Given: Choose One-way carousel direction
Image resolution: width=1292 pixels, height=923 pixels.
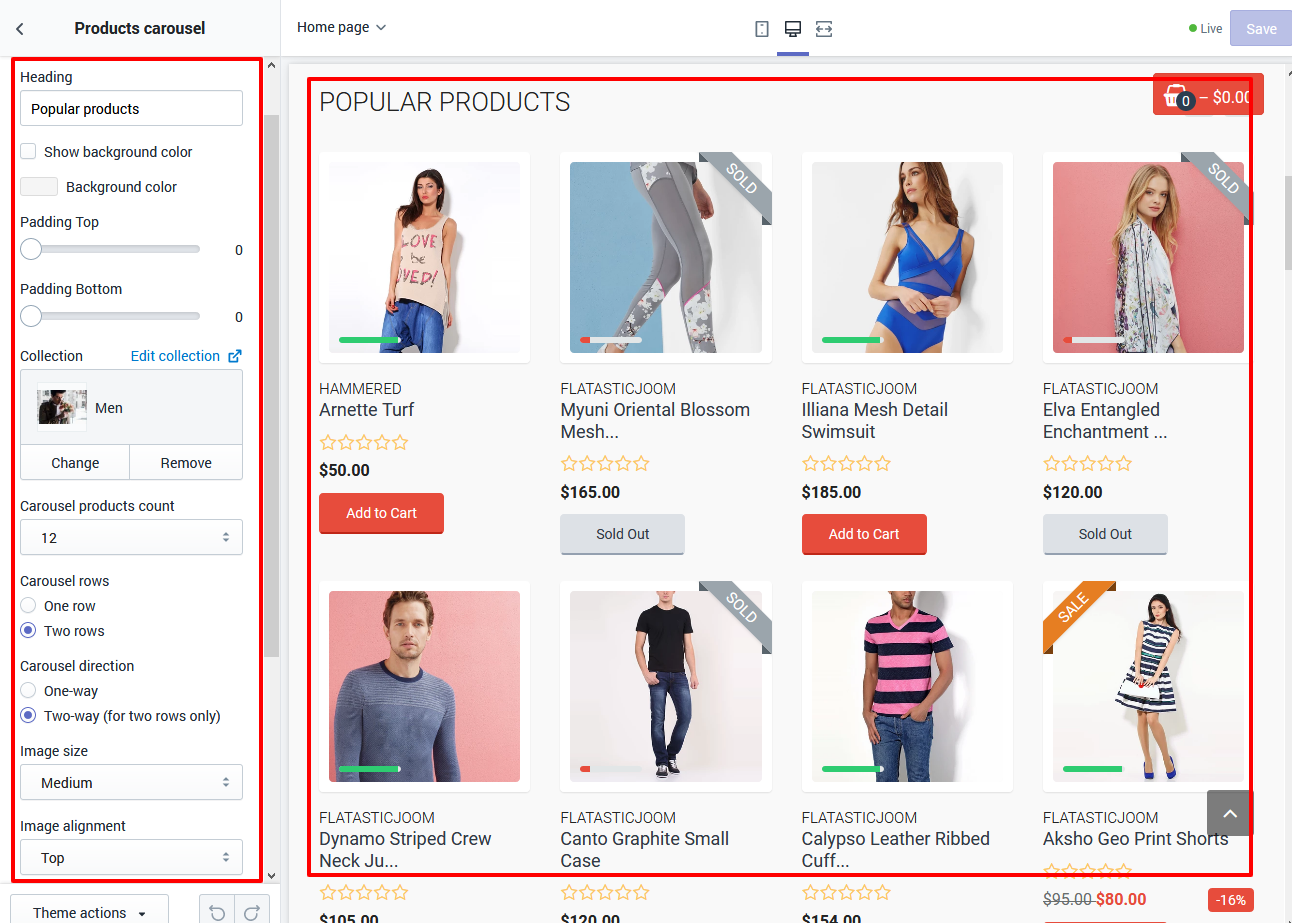Looking at the screenshot, I should (29, 691).
